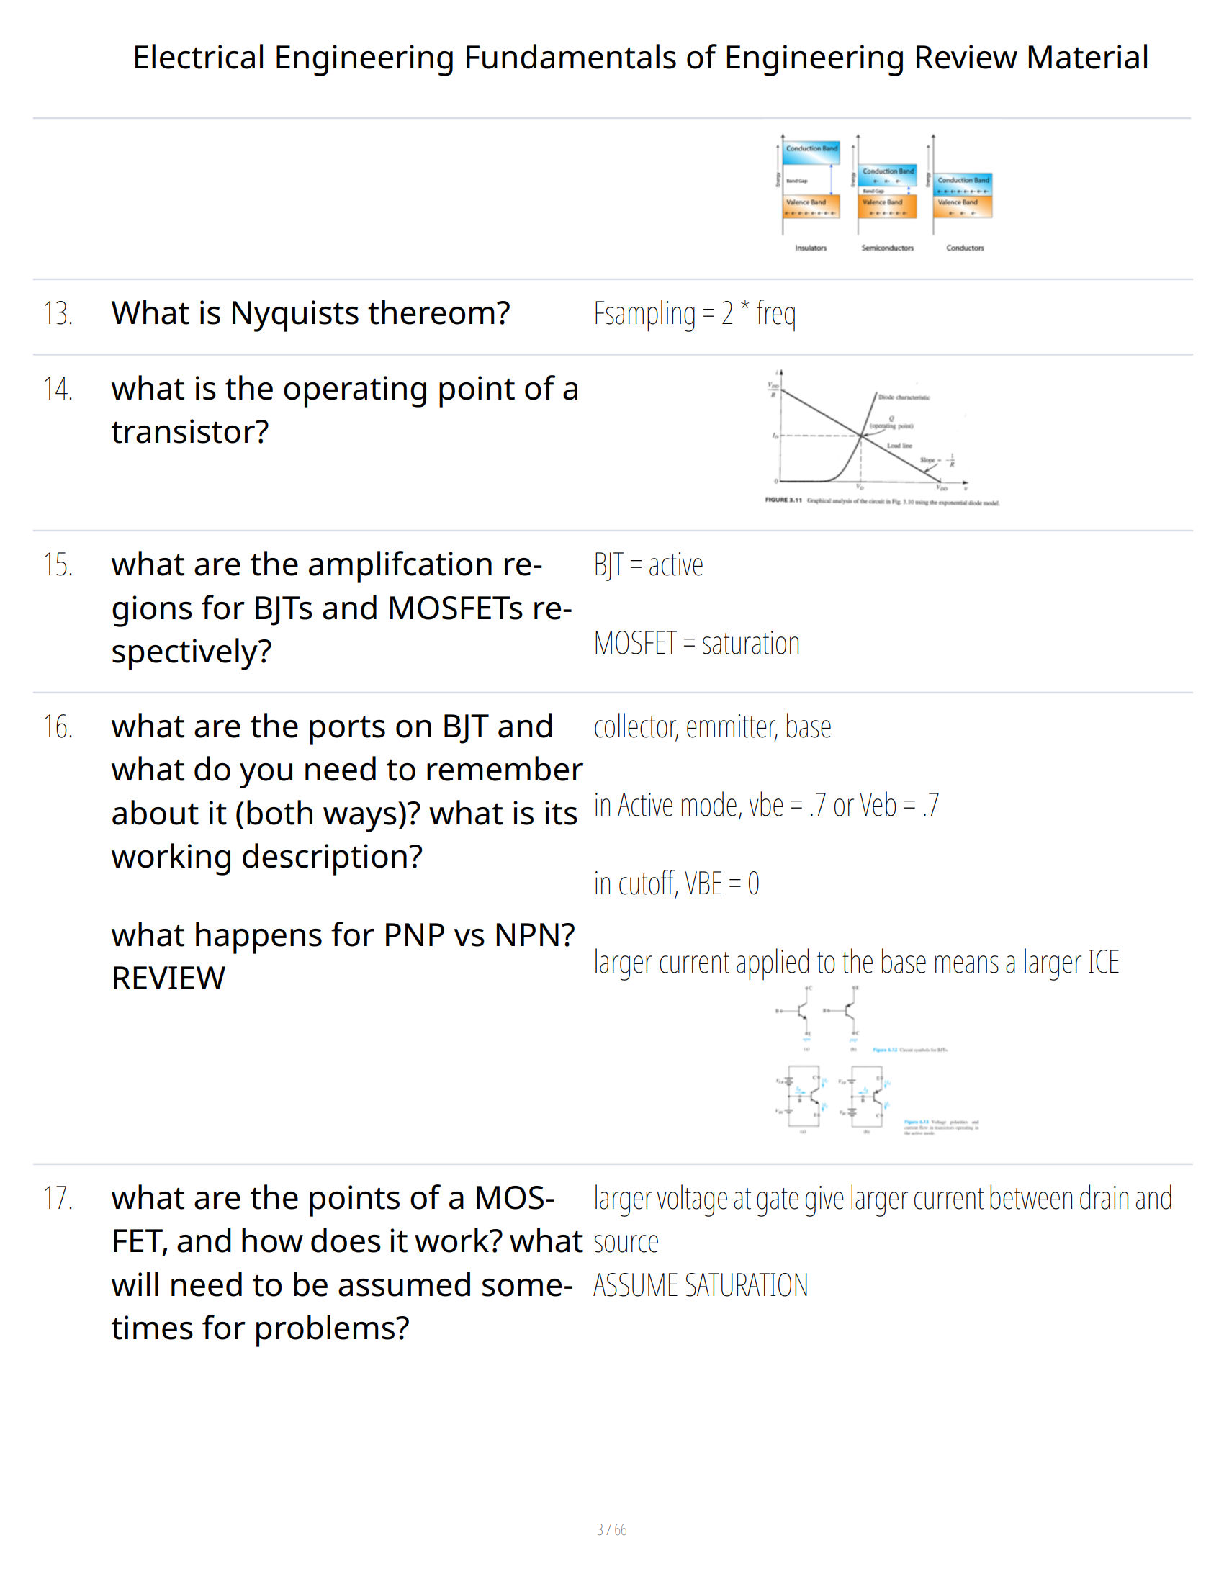The image size is (1224, 1584).
Task: Click the 'what happens for PNP vs NPN' text
Action: tap(343, 935)
